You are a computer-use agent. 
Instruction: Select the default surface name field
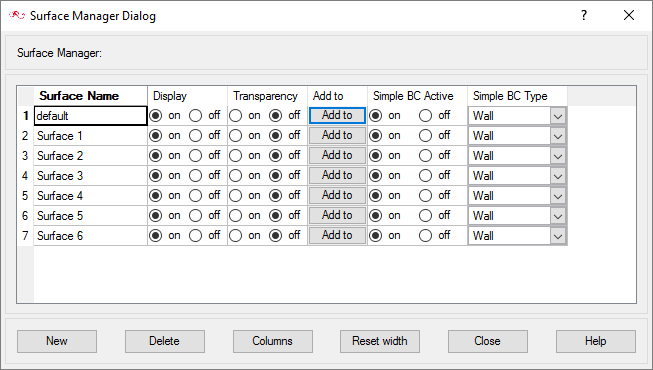coord(90,115)
